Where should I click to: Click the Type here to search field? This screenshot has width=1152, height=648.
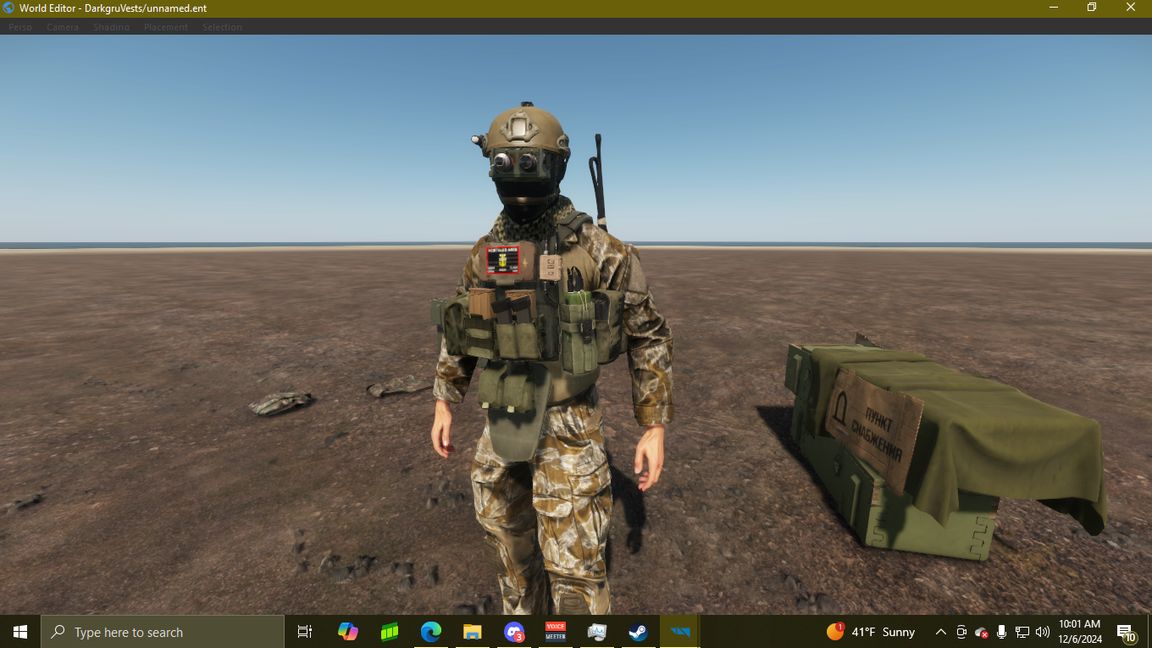point(160,631)
